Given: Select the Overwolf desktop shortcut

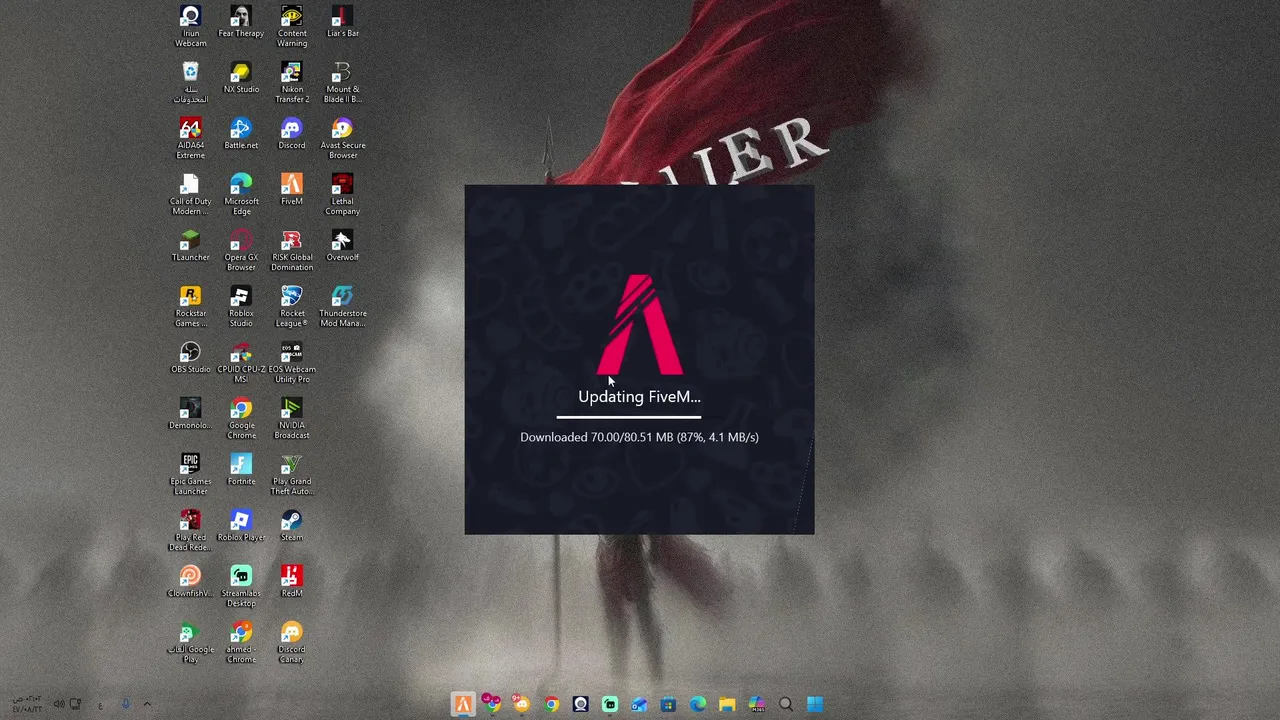Looking at the screenshot, I should pyautogui.click(x=342, y=246).
